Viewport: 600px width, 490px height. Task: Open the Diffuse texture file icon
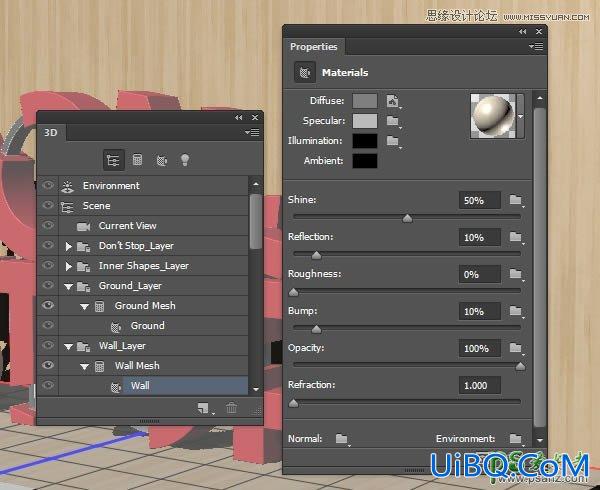coord(393,101)
